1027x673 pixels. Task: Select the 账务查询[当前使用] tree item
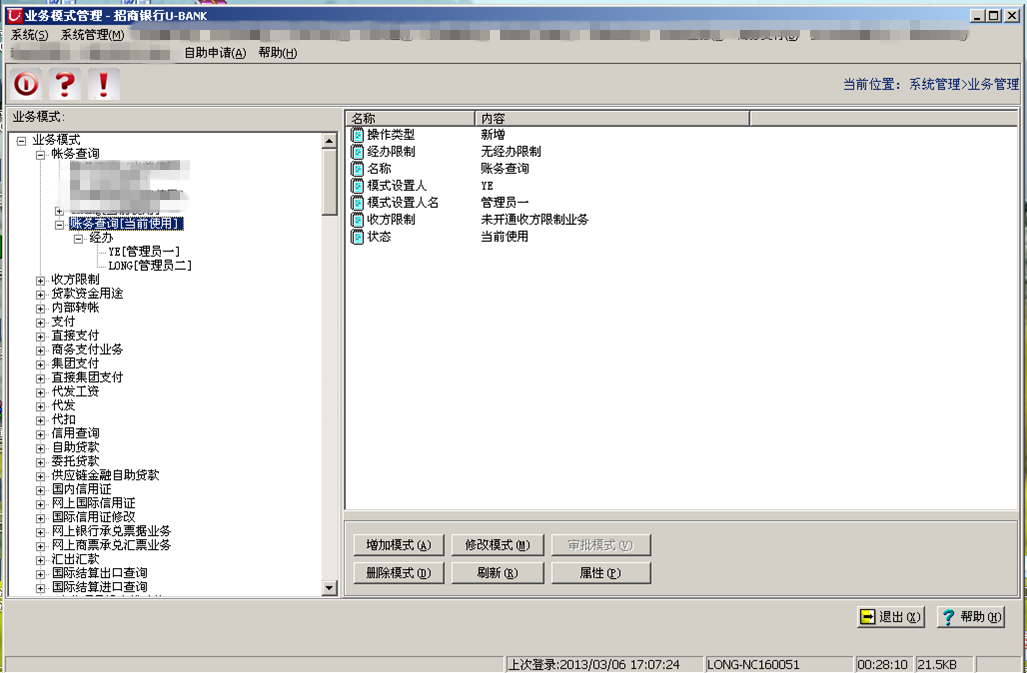tap(126, 224)
